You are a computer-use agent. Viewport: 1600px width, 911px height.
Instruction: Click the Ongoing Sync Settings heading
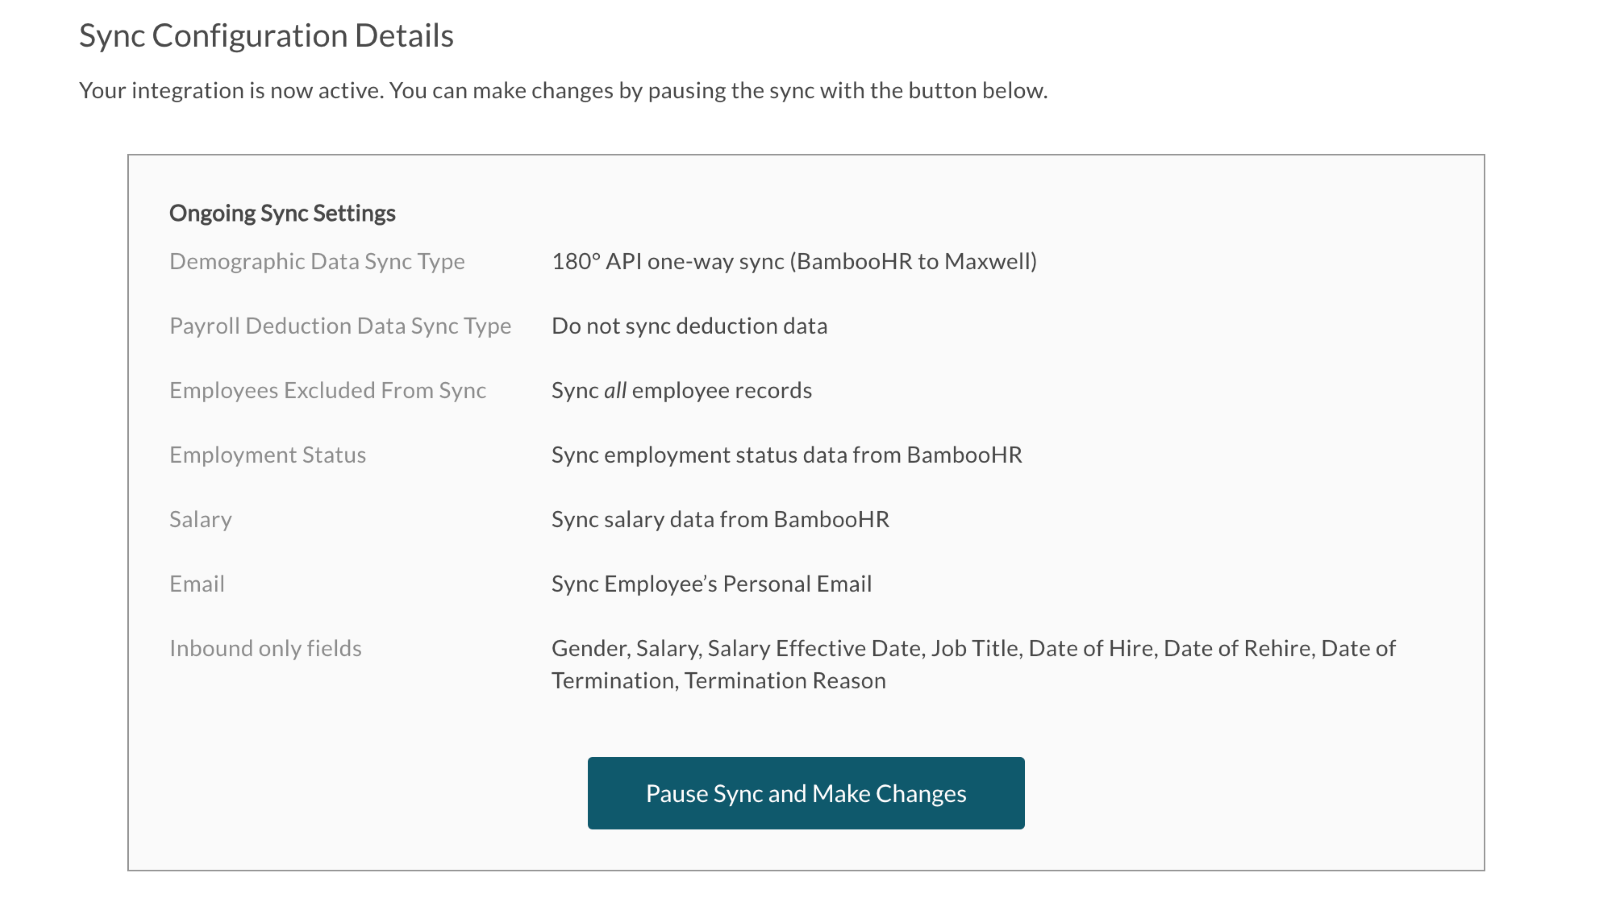click(282, 213)
